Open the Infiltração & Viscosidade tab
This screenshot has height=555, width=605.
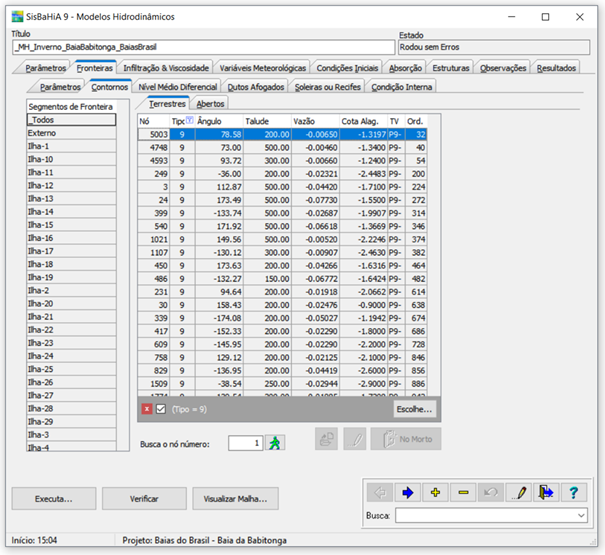pos(166,68)
